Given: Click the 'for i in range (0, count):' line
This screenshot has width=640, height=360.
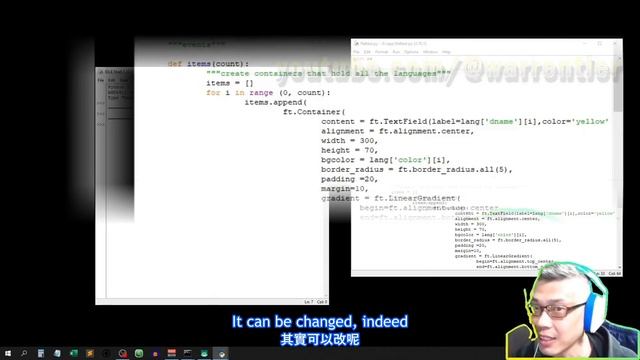Looking at the screenshot, I should coord(268,93).
